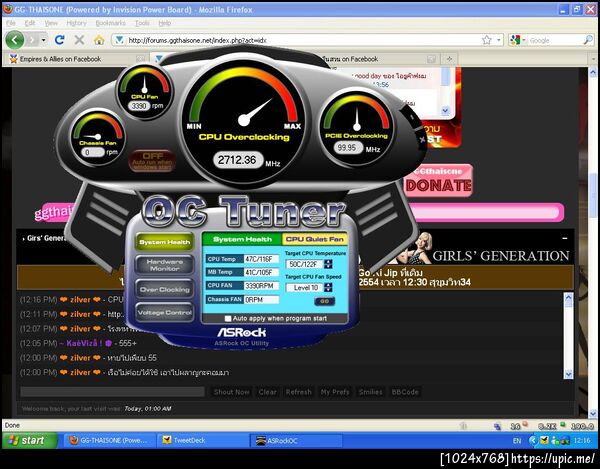Image resolution: width=600 pixels, height=469 pixels.
Task: Switch to the CPU Quiet Fan tab
Action: pyautogui.click(x=315, y=239)
